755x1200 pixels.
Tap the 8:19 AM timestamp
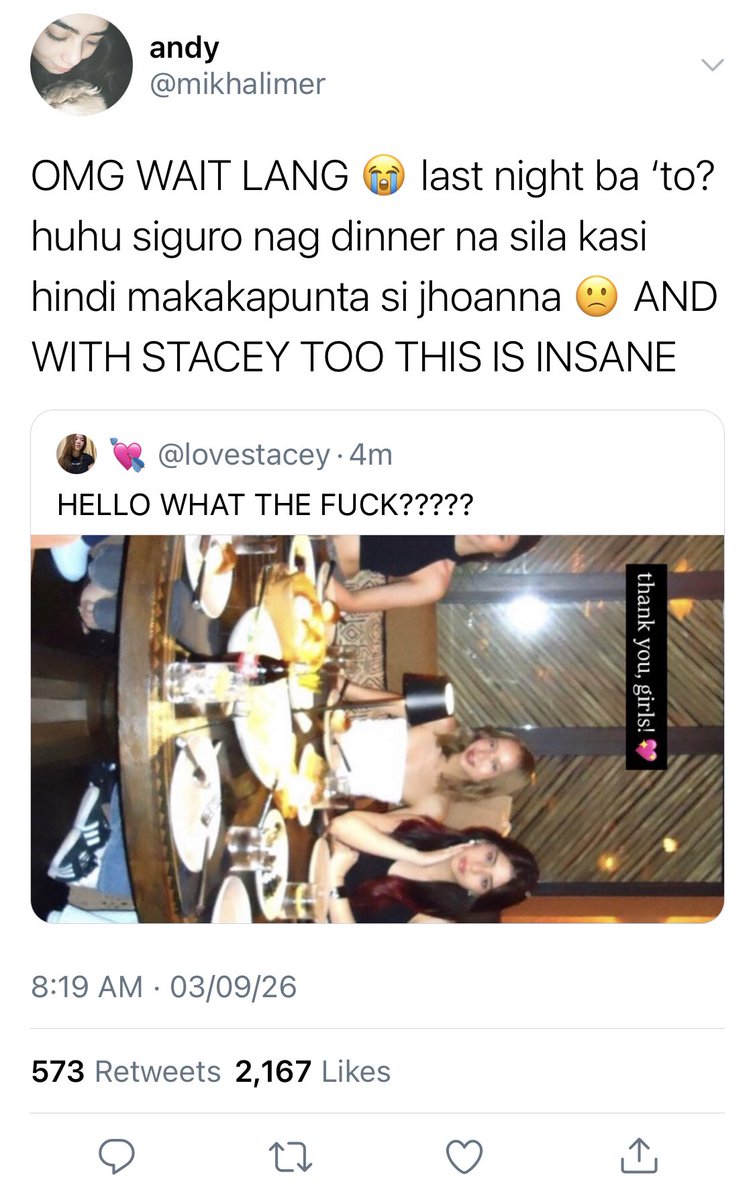88,987
